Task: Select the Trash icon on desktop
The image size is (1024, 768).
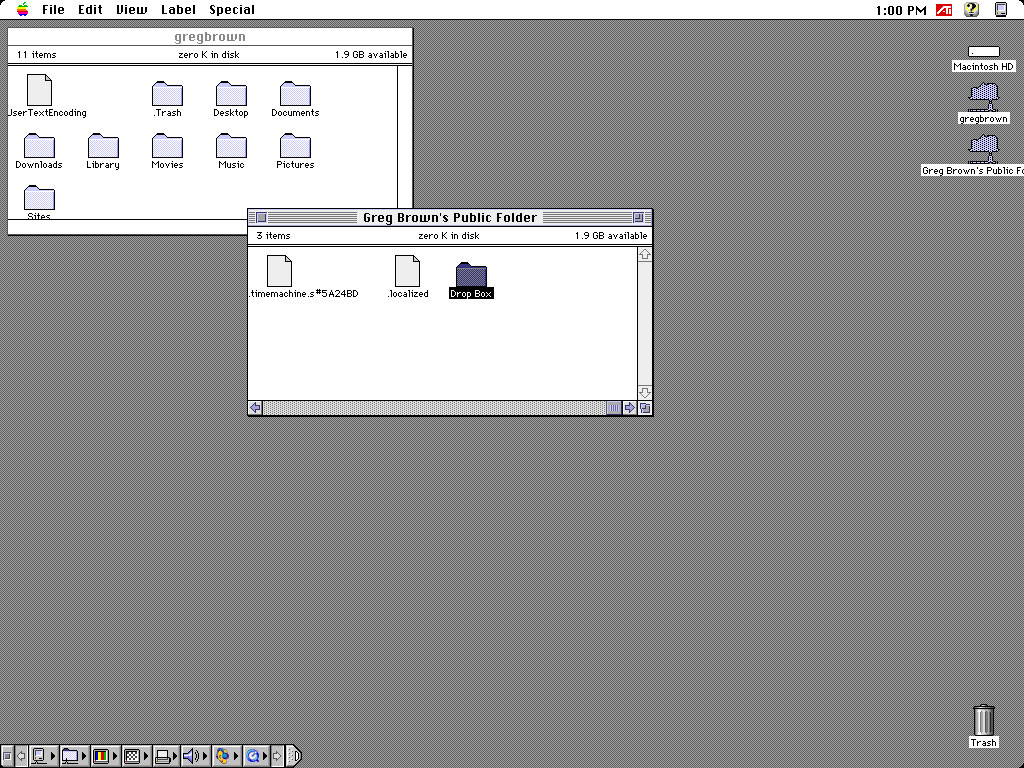Action: [983, 725]
